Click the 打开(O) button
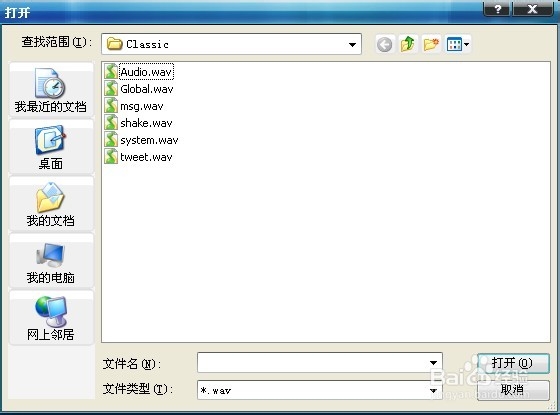Image resolution: width=560 pixels, height=415 pixels. [513, 364]
